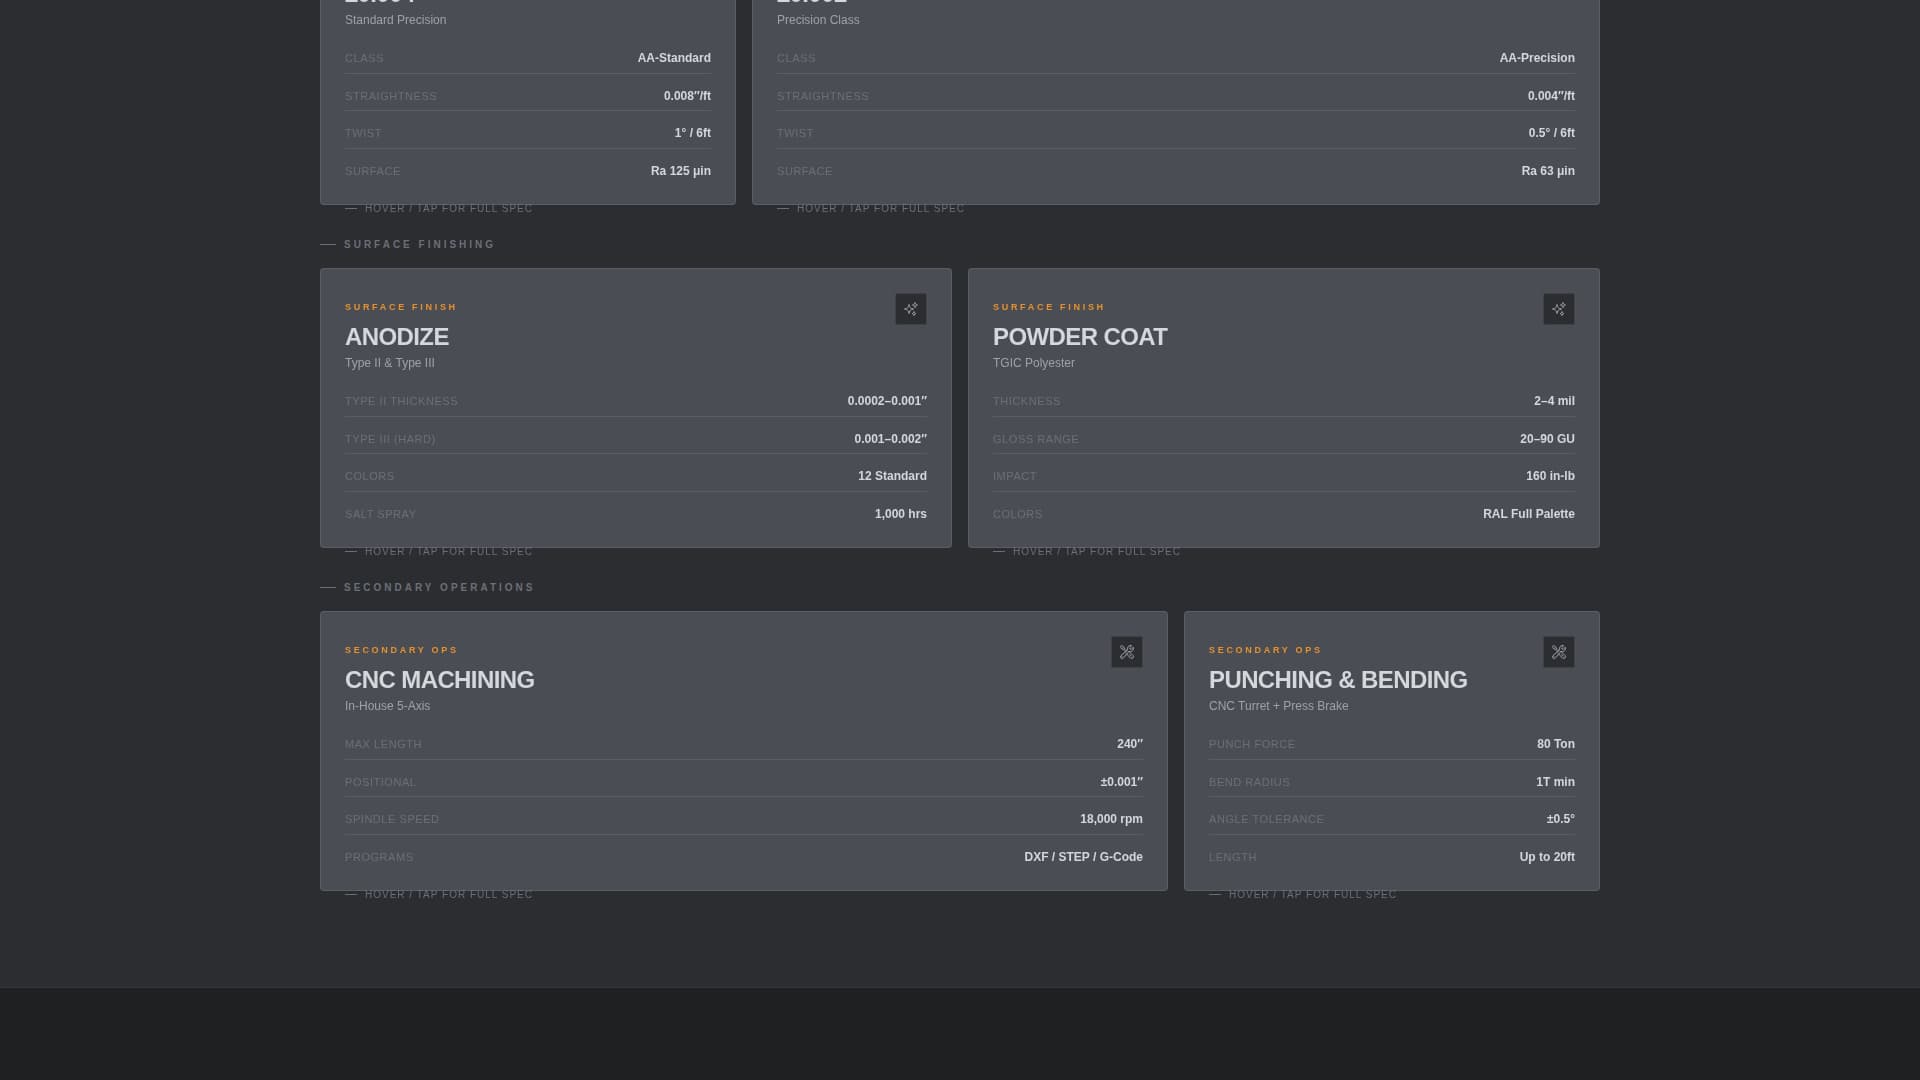This screenshot has height=1080, width=1920.
Task: Click the crossed-tools icon on Punching & Bending card
Action: [x=1559, y=651]
